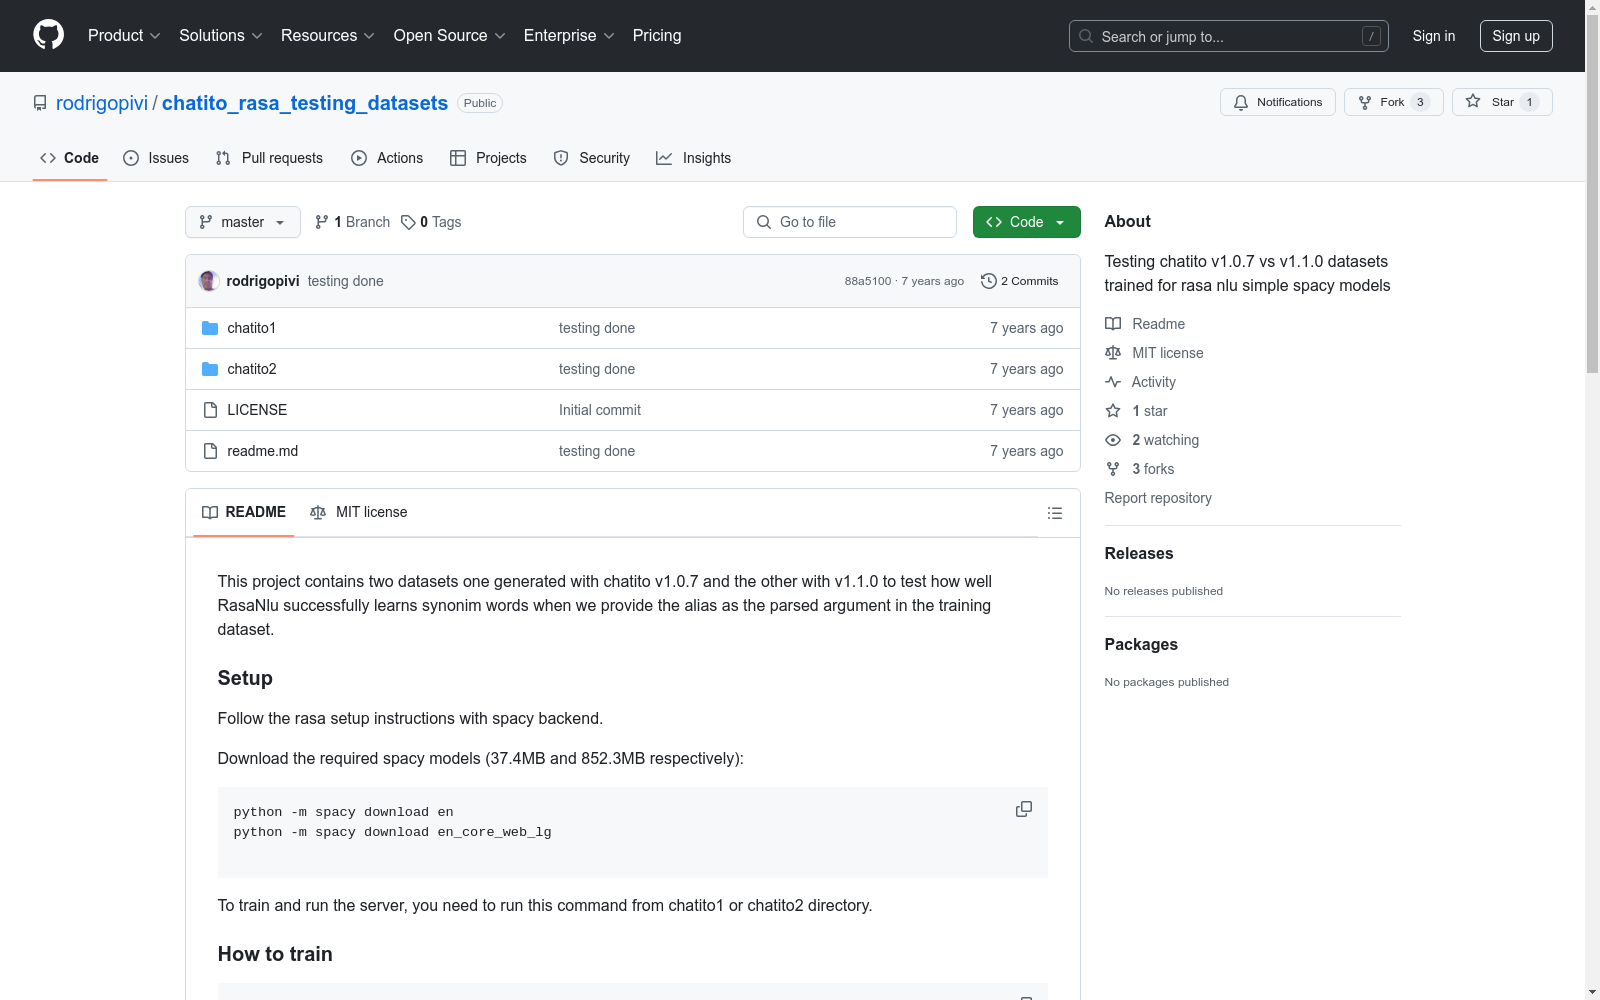The image size is (1600, 1000).
Task: Click the chatito1 folder icon
Action: coord(210,328)
